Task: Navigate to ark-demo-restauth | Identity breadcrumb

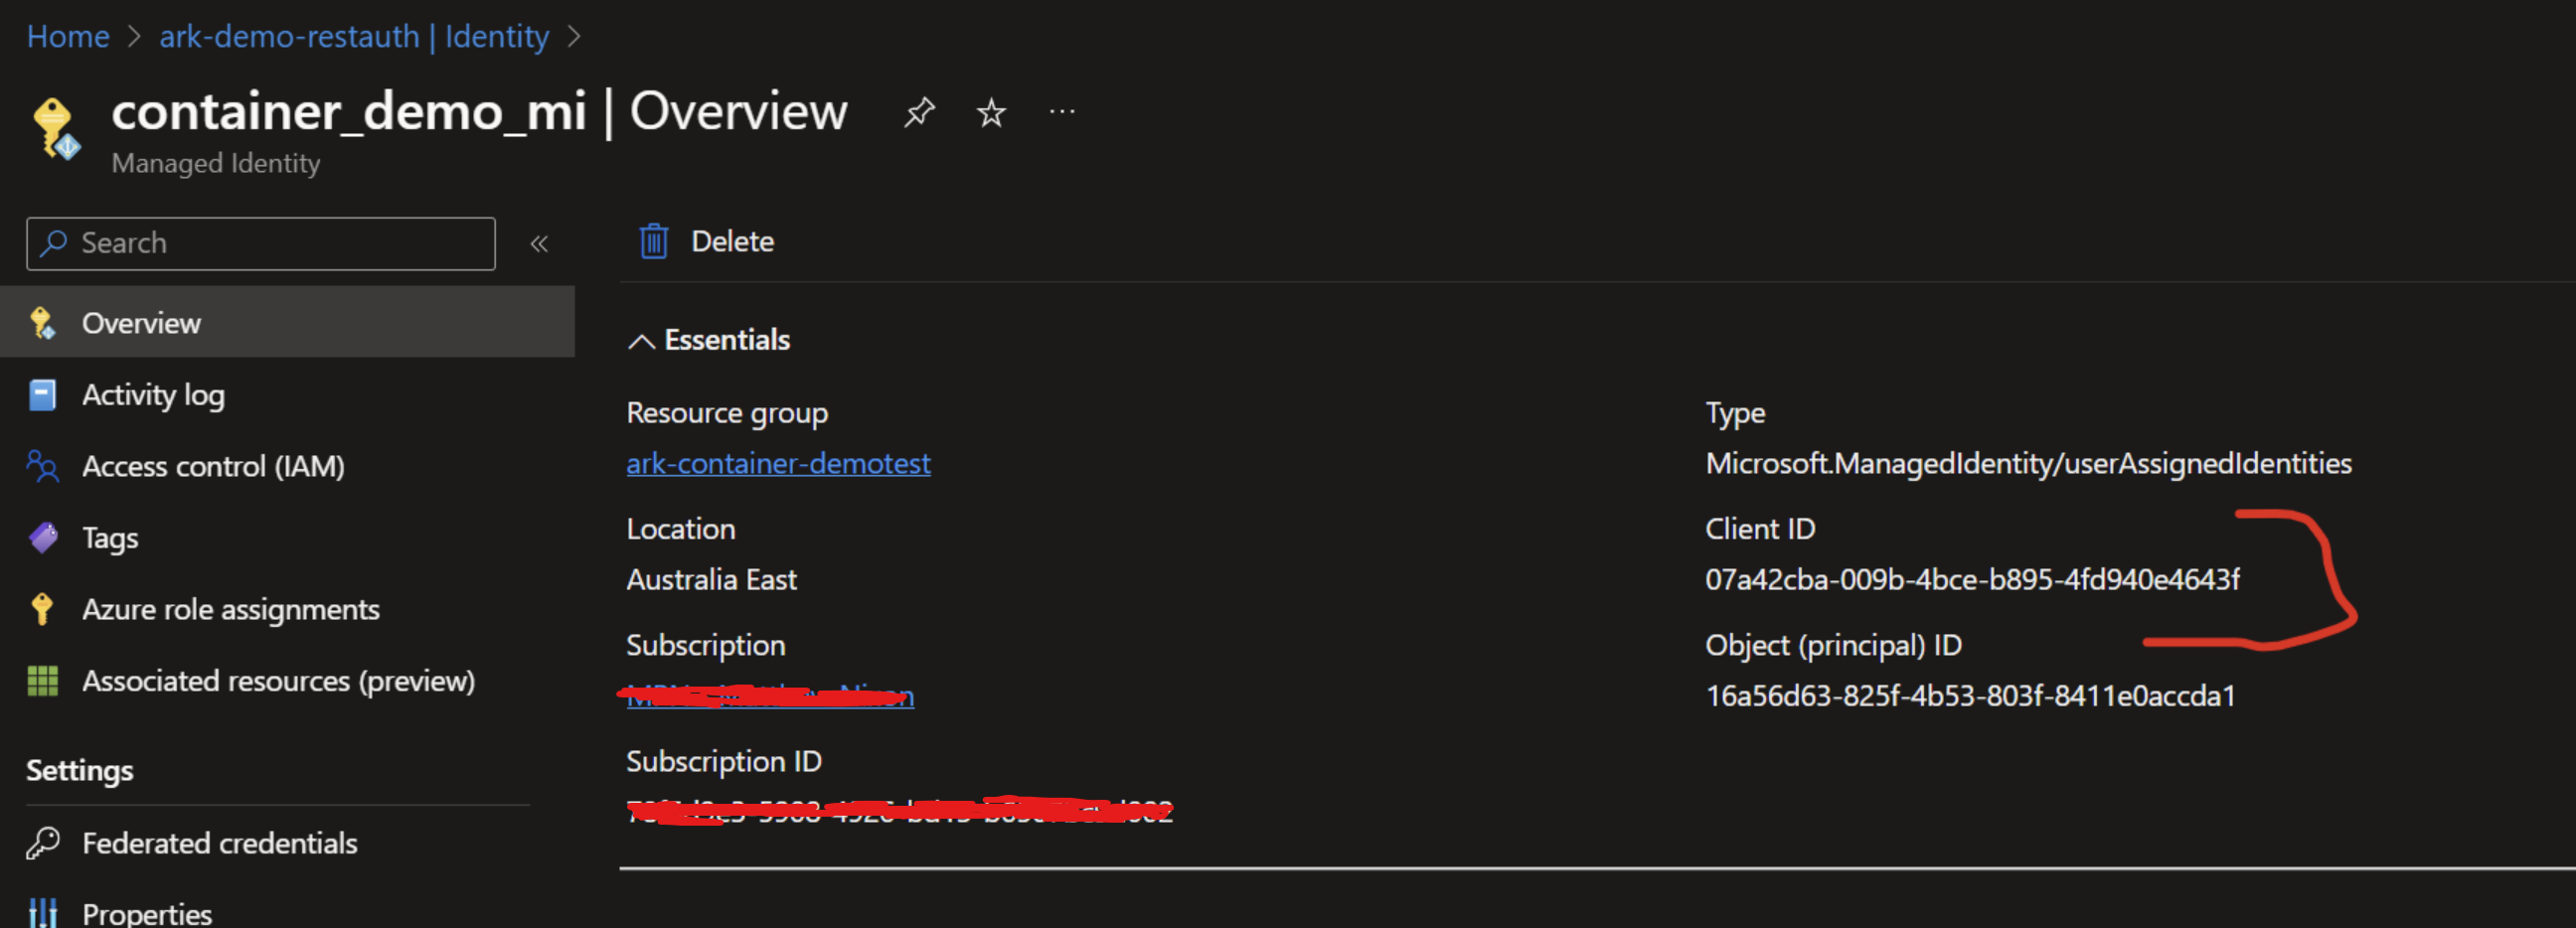Action: coord(353,36)
